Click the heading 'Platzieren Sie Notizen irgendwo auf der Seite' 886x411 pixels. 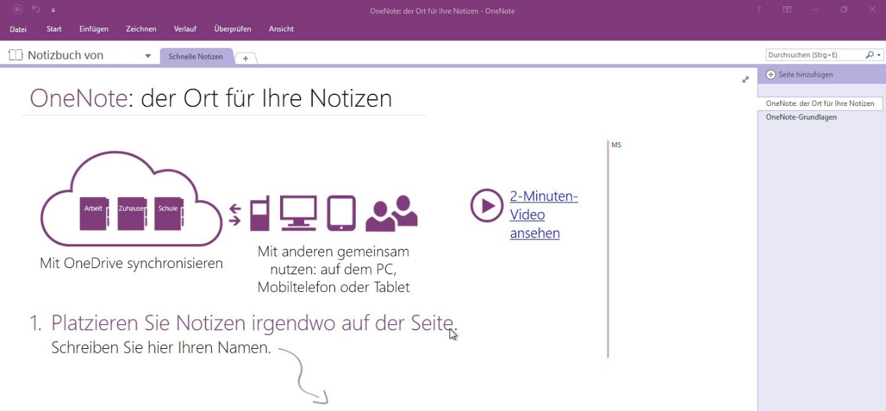[x=253, y=322]
